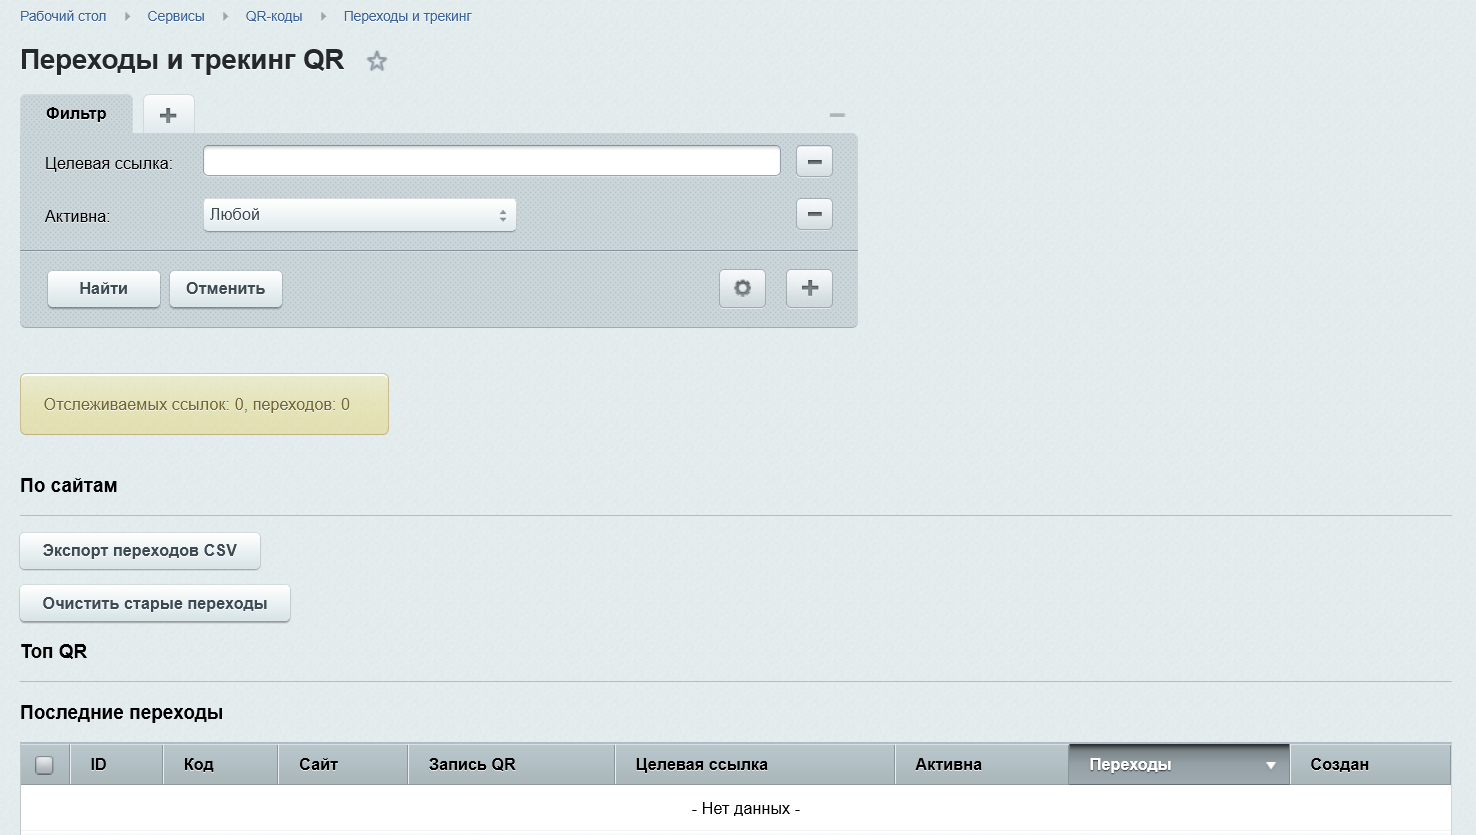Tick the select-all checkbox in table header
The image size is (1476, 835).
[x=44, y=765]
